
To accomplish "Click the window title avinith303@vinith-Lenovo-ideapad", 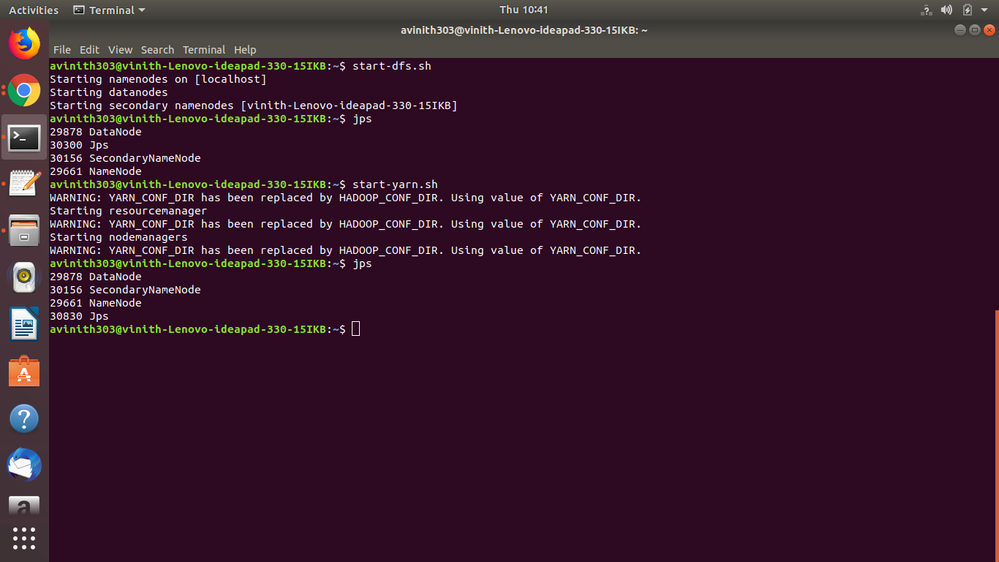I will [524, 30].
